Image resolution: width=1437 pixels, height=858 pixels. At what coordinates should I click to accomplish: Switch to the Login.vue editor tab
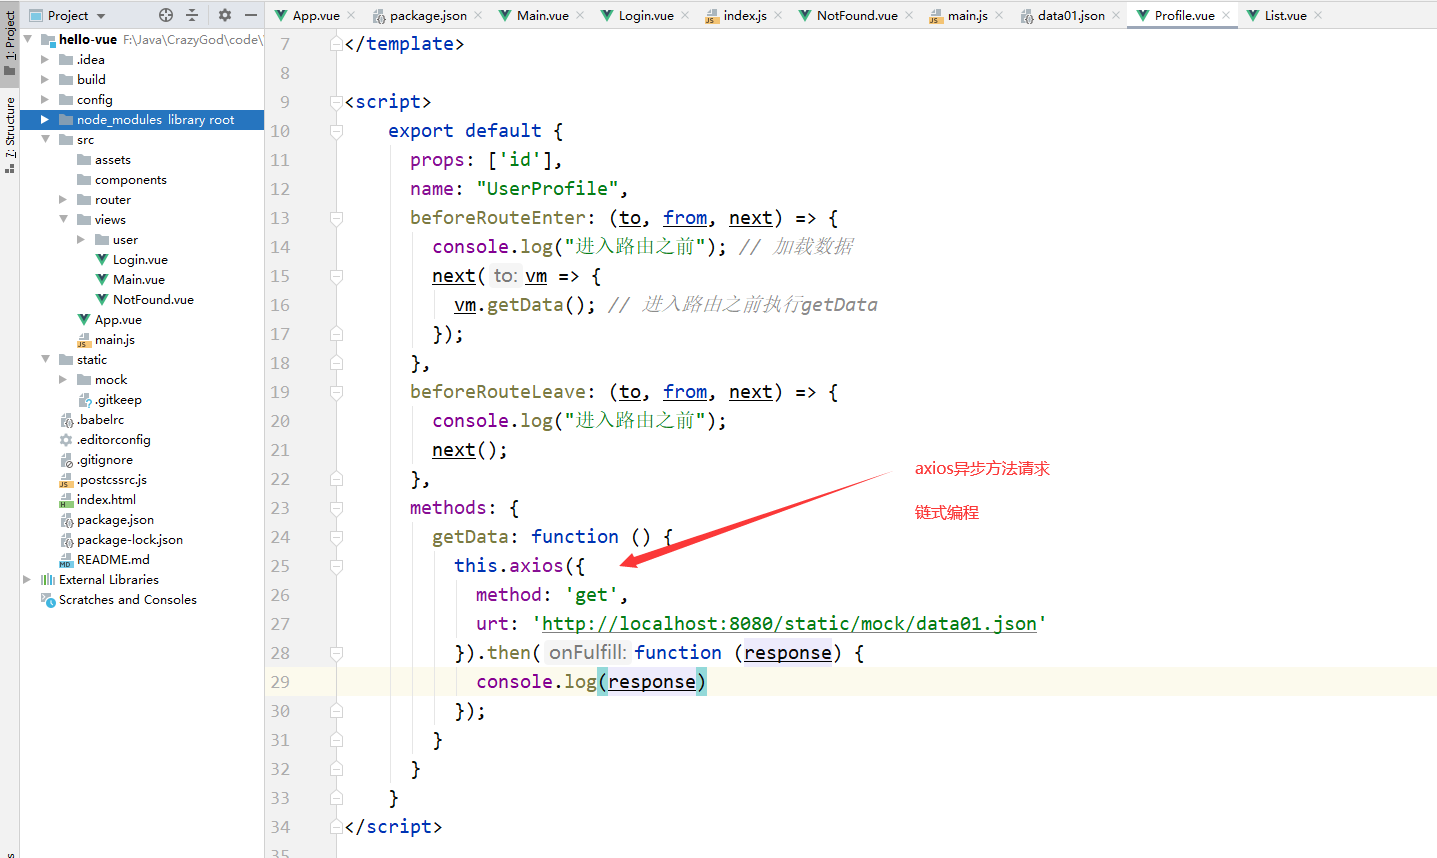click(x=637, y=15)
